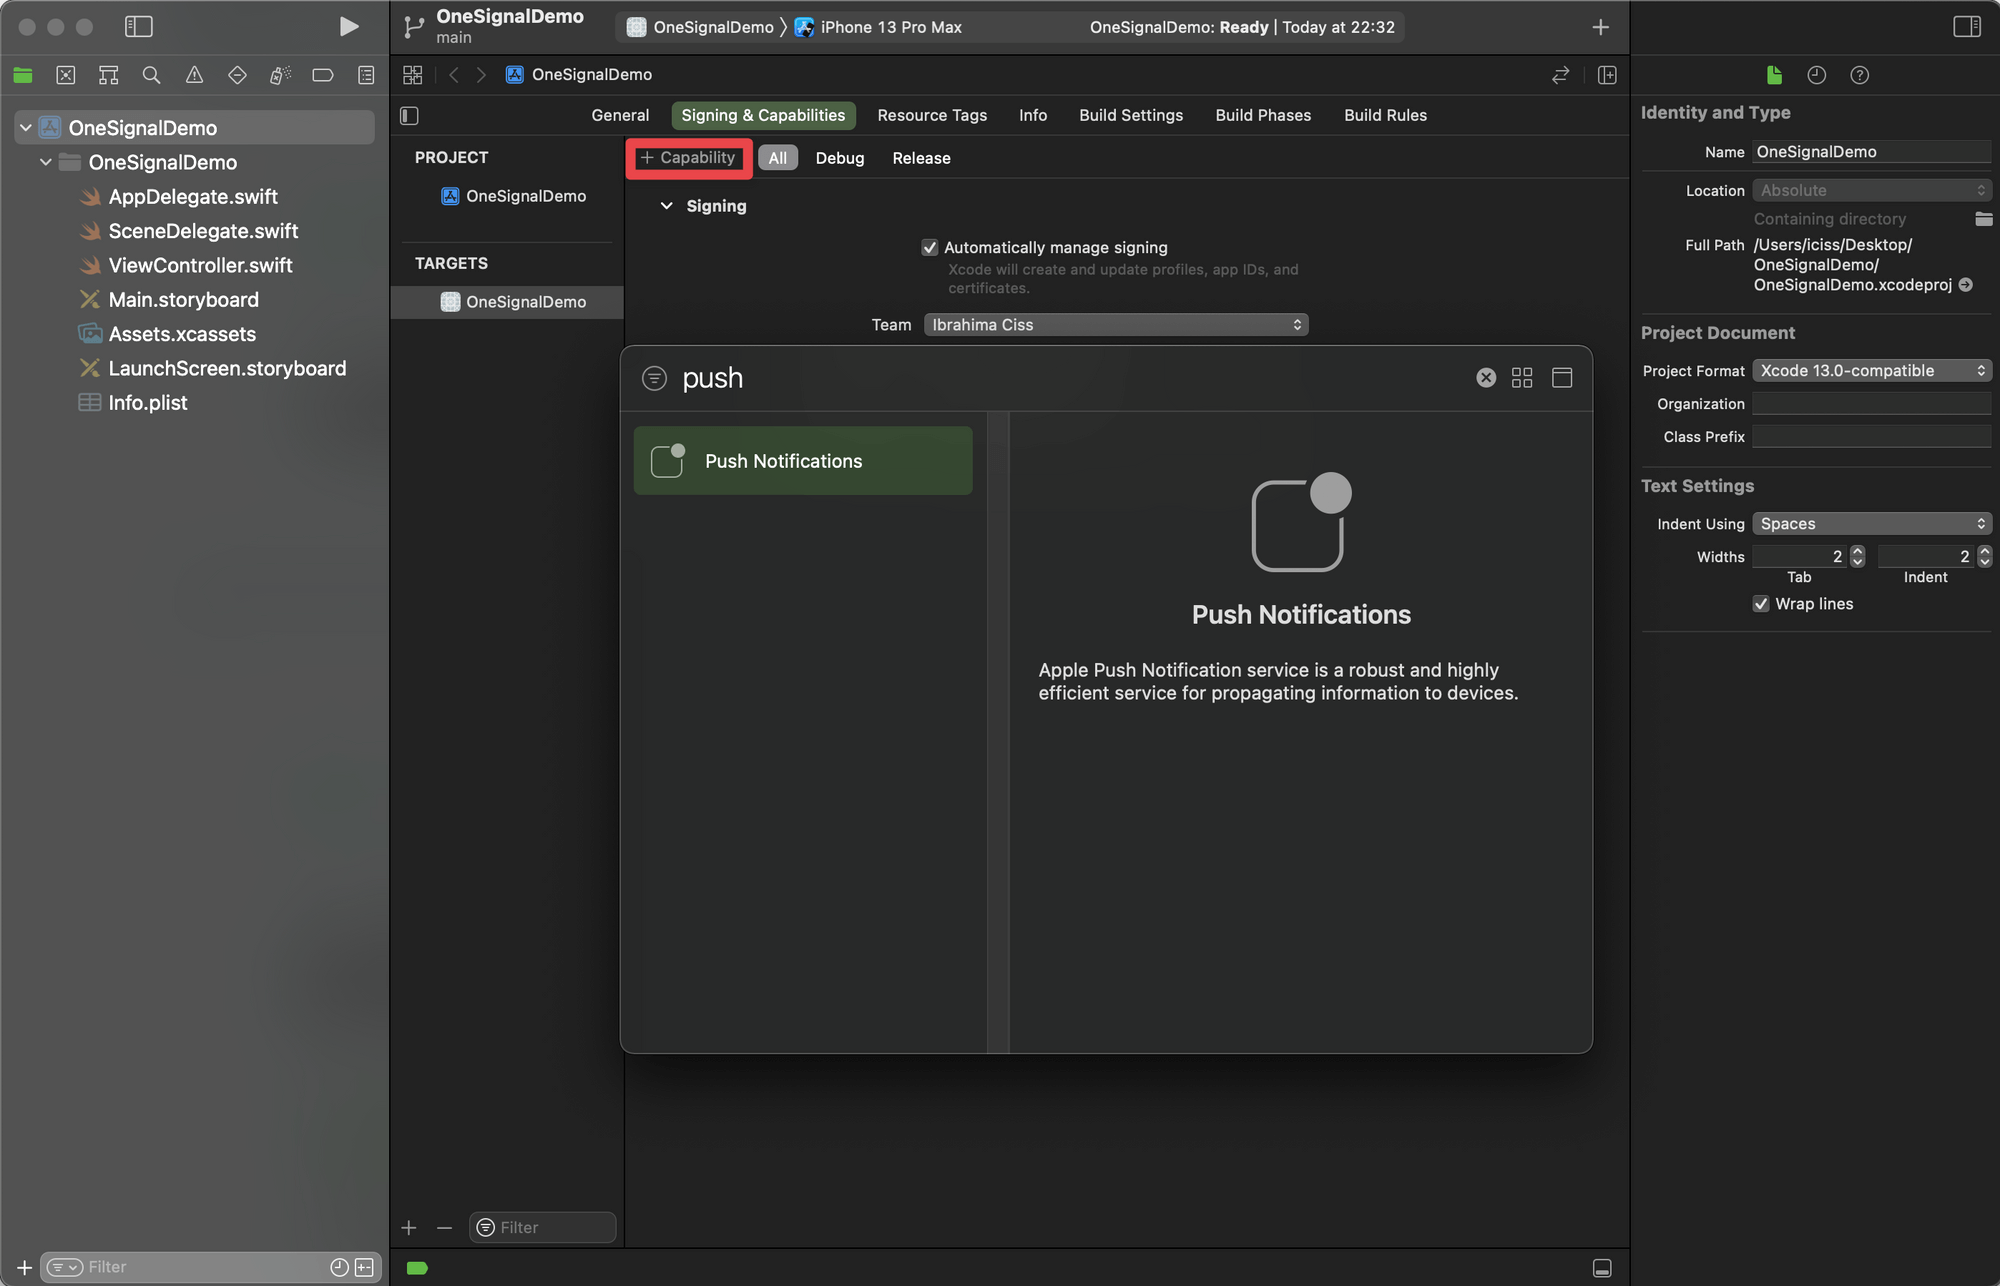
Task: Open the Find navigator magnifier icon
Action: (x=151, y=75)
